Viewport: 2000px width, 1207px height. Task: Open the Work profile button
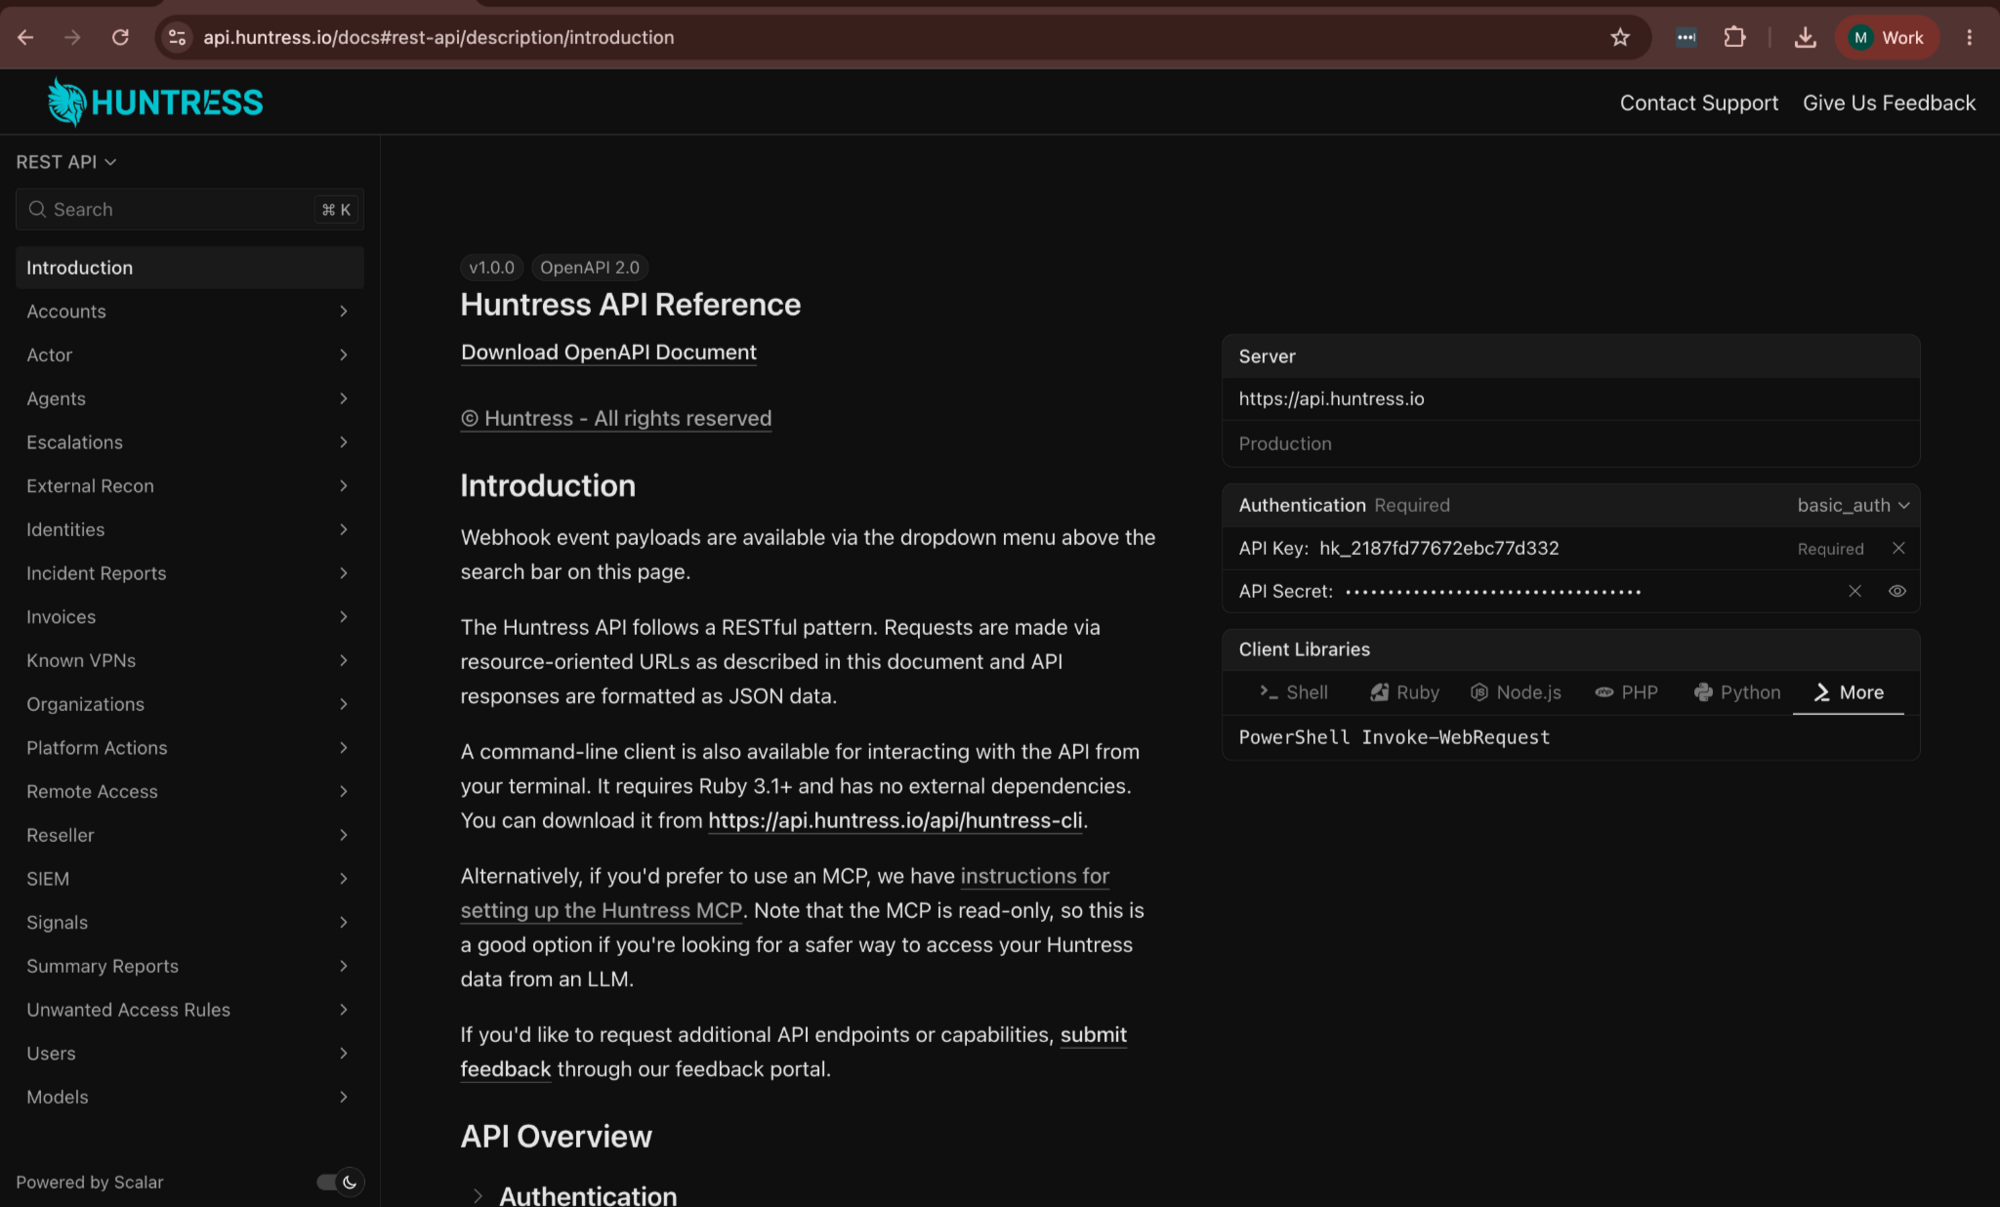coord(1887,37)
